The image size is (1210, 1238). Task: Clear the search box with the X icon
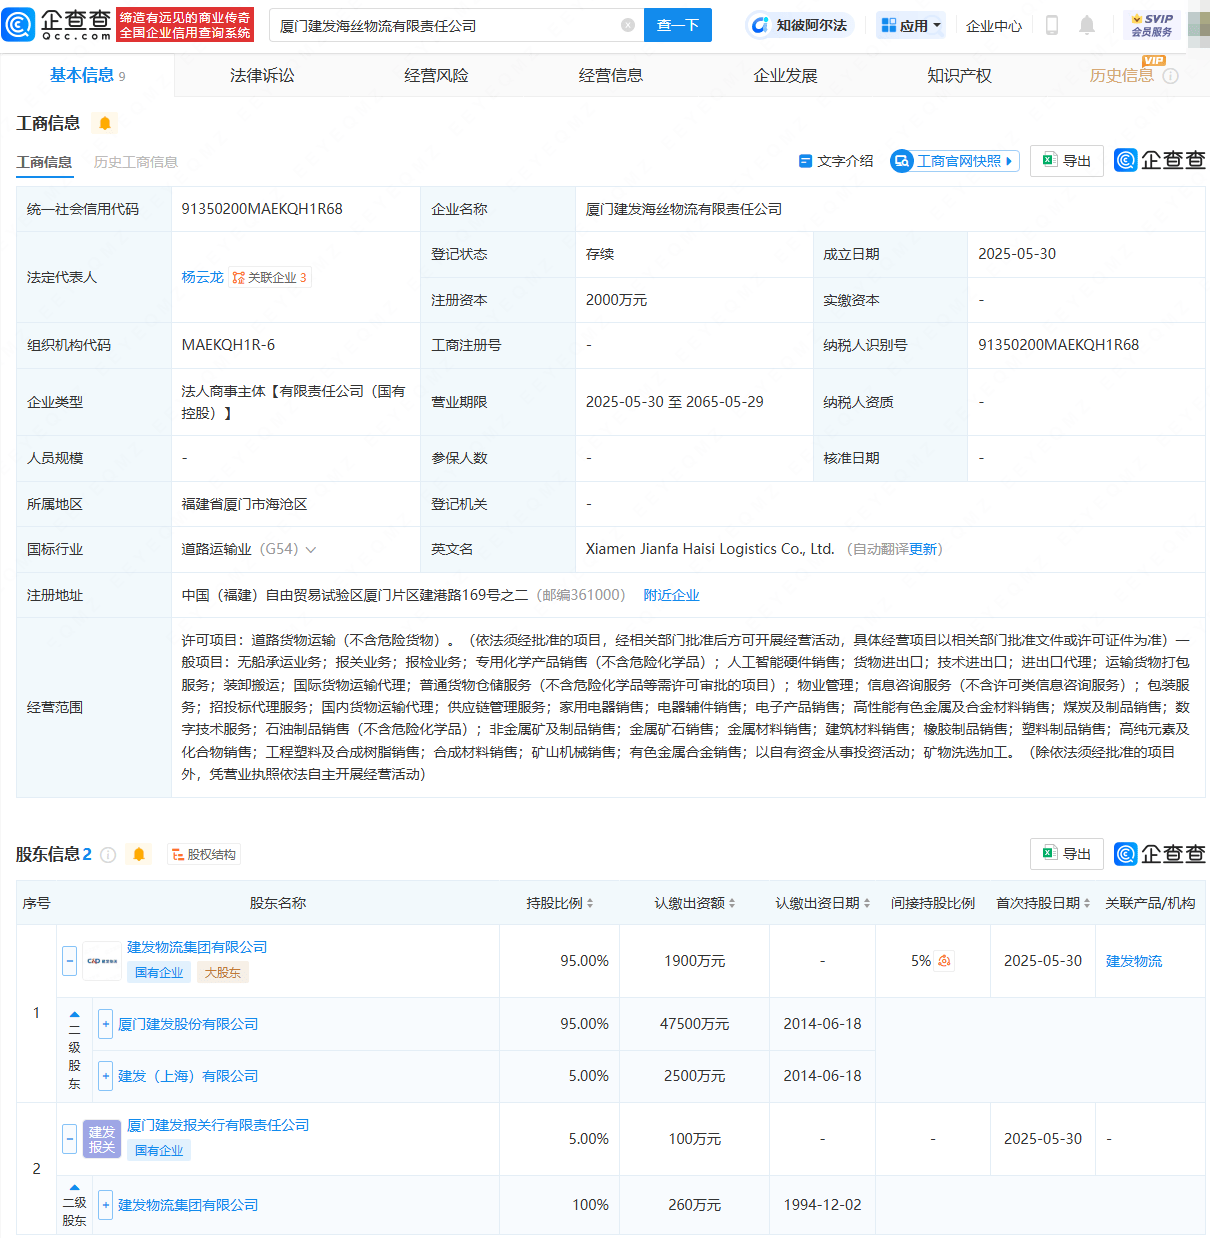click(x=628, y=25)
